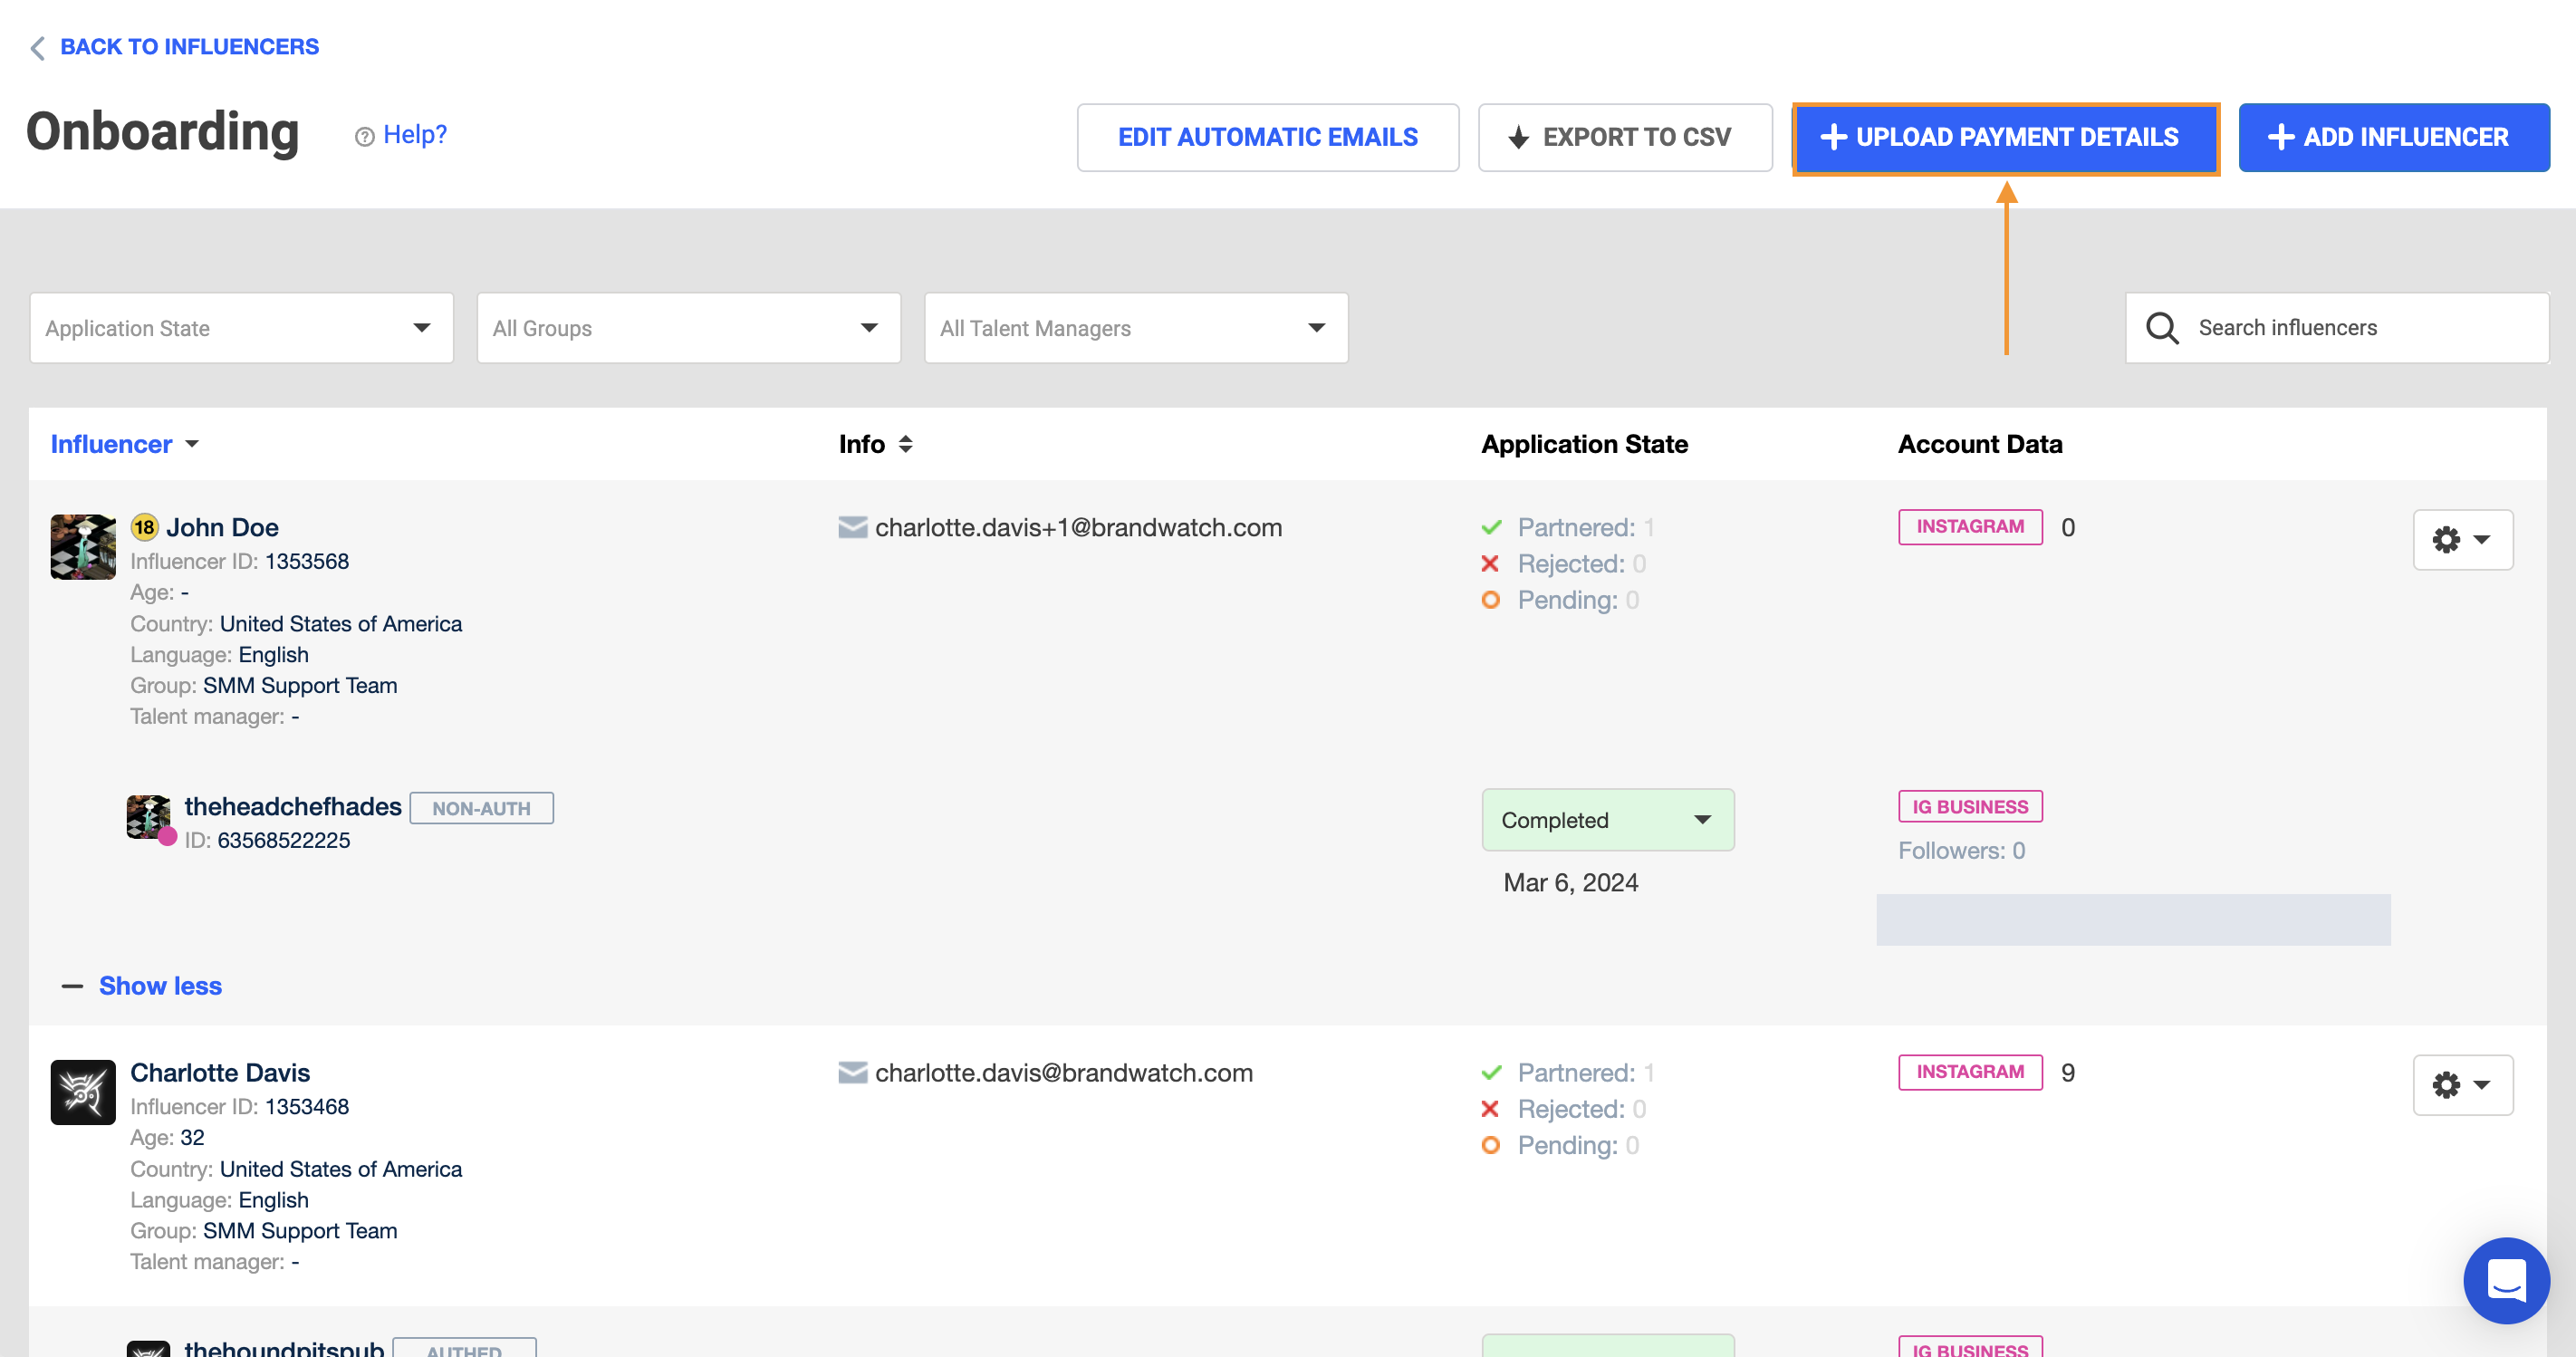Click the IG BUSINESS tag for theheadchefhades

[1970, 806]
